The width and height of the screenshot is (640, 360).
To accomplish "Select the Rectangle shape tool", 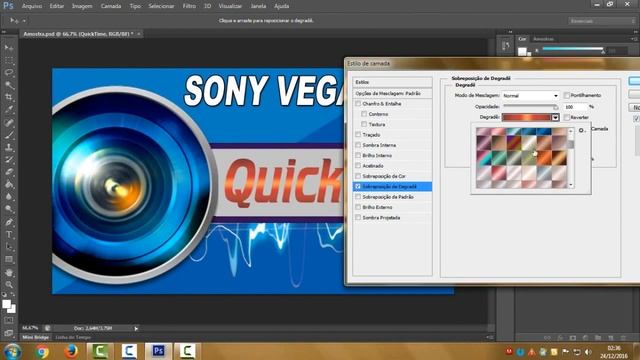I will (x=9, y=259).
